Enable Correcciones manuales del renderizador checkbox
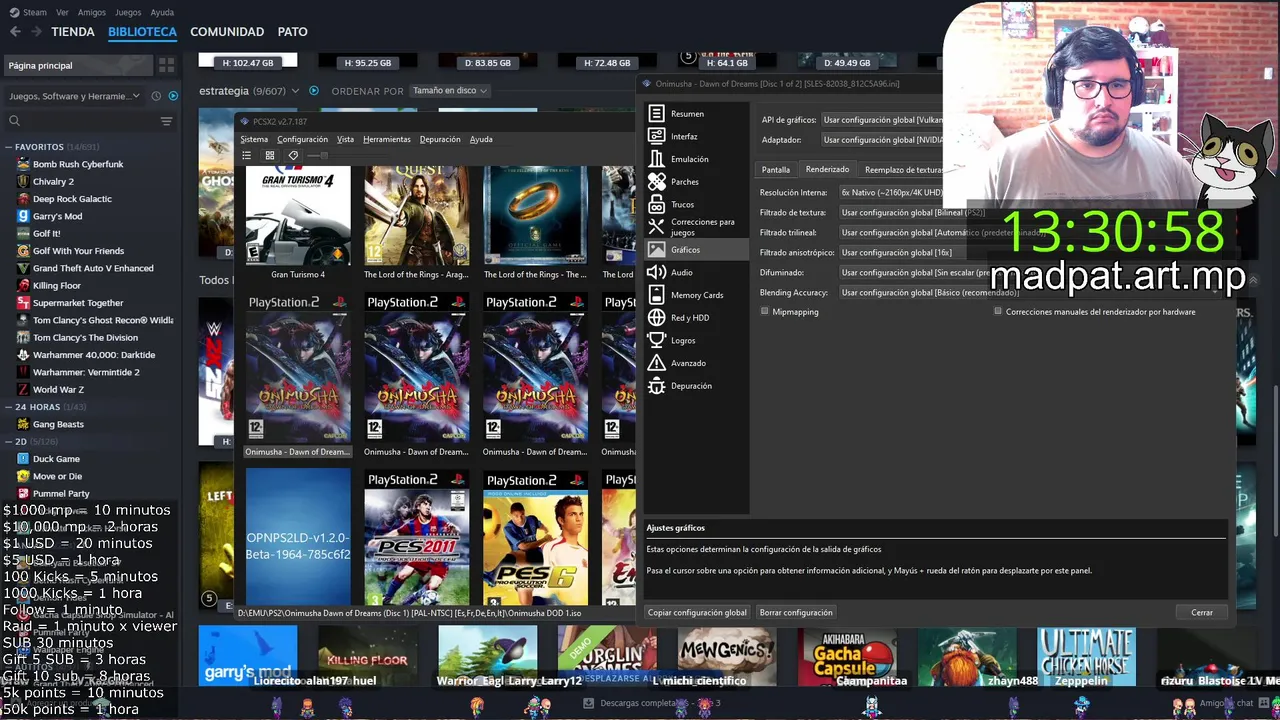Screen dimensions: 1280x720 tap(998, 311)
